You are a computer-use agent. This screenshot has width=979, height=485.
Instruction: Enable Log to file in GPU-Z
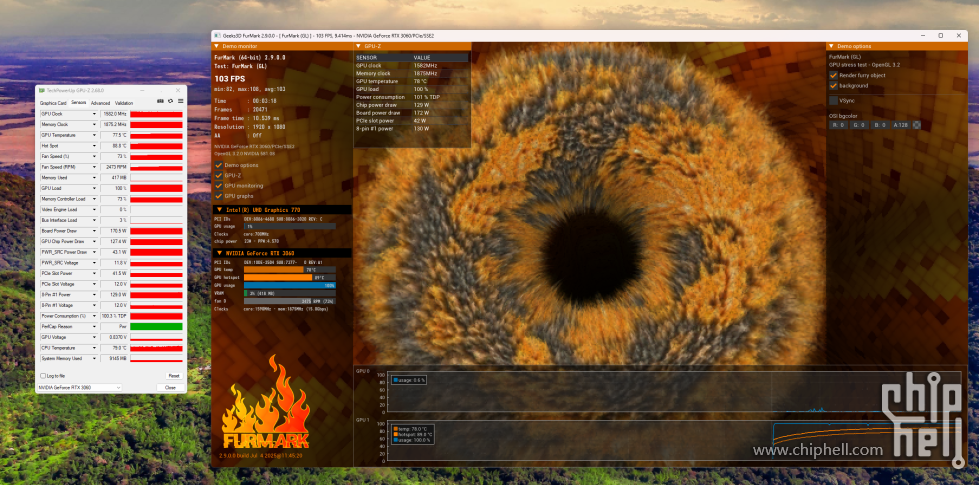pos(43,376)
